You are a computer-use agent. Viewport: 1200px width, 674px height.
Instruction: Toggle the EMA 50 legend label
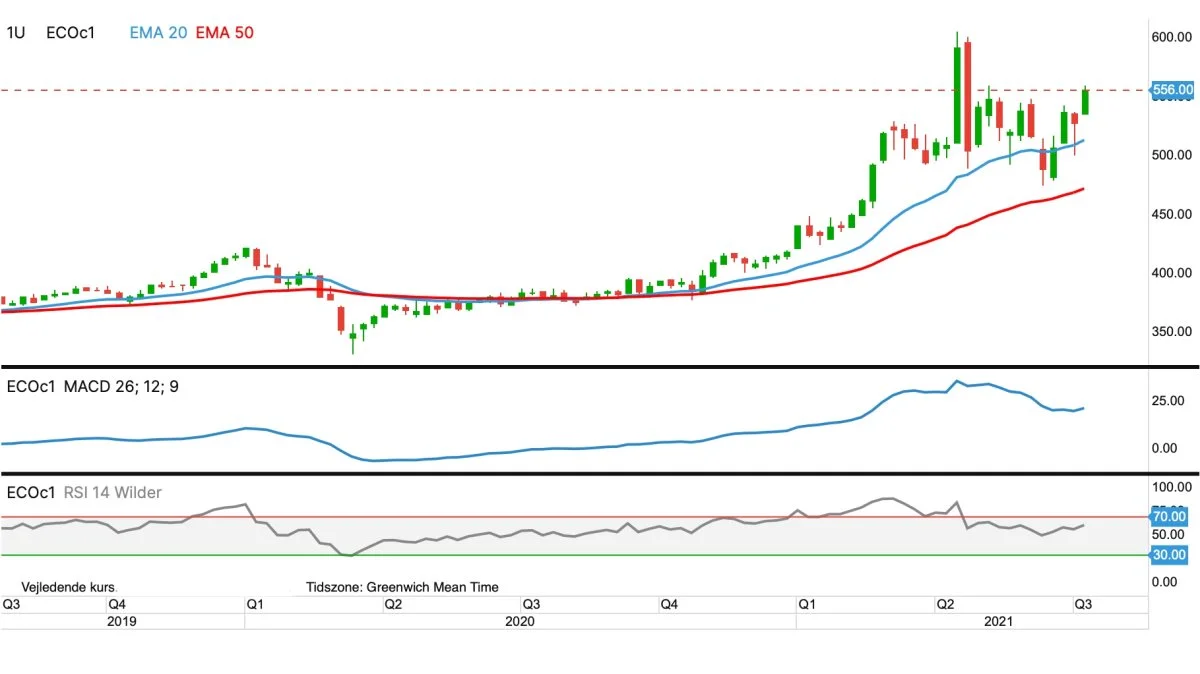[225, 33]
